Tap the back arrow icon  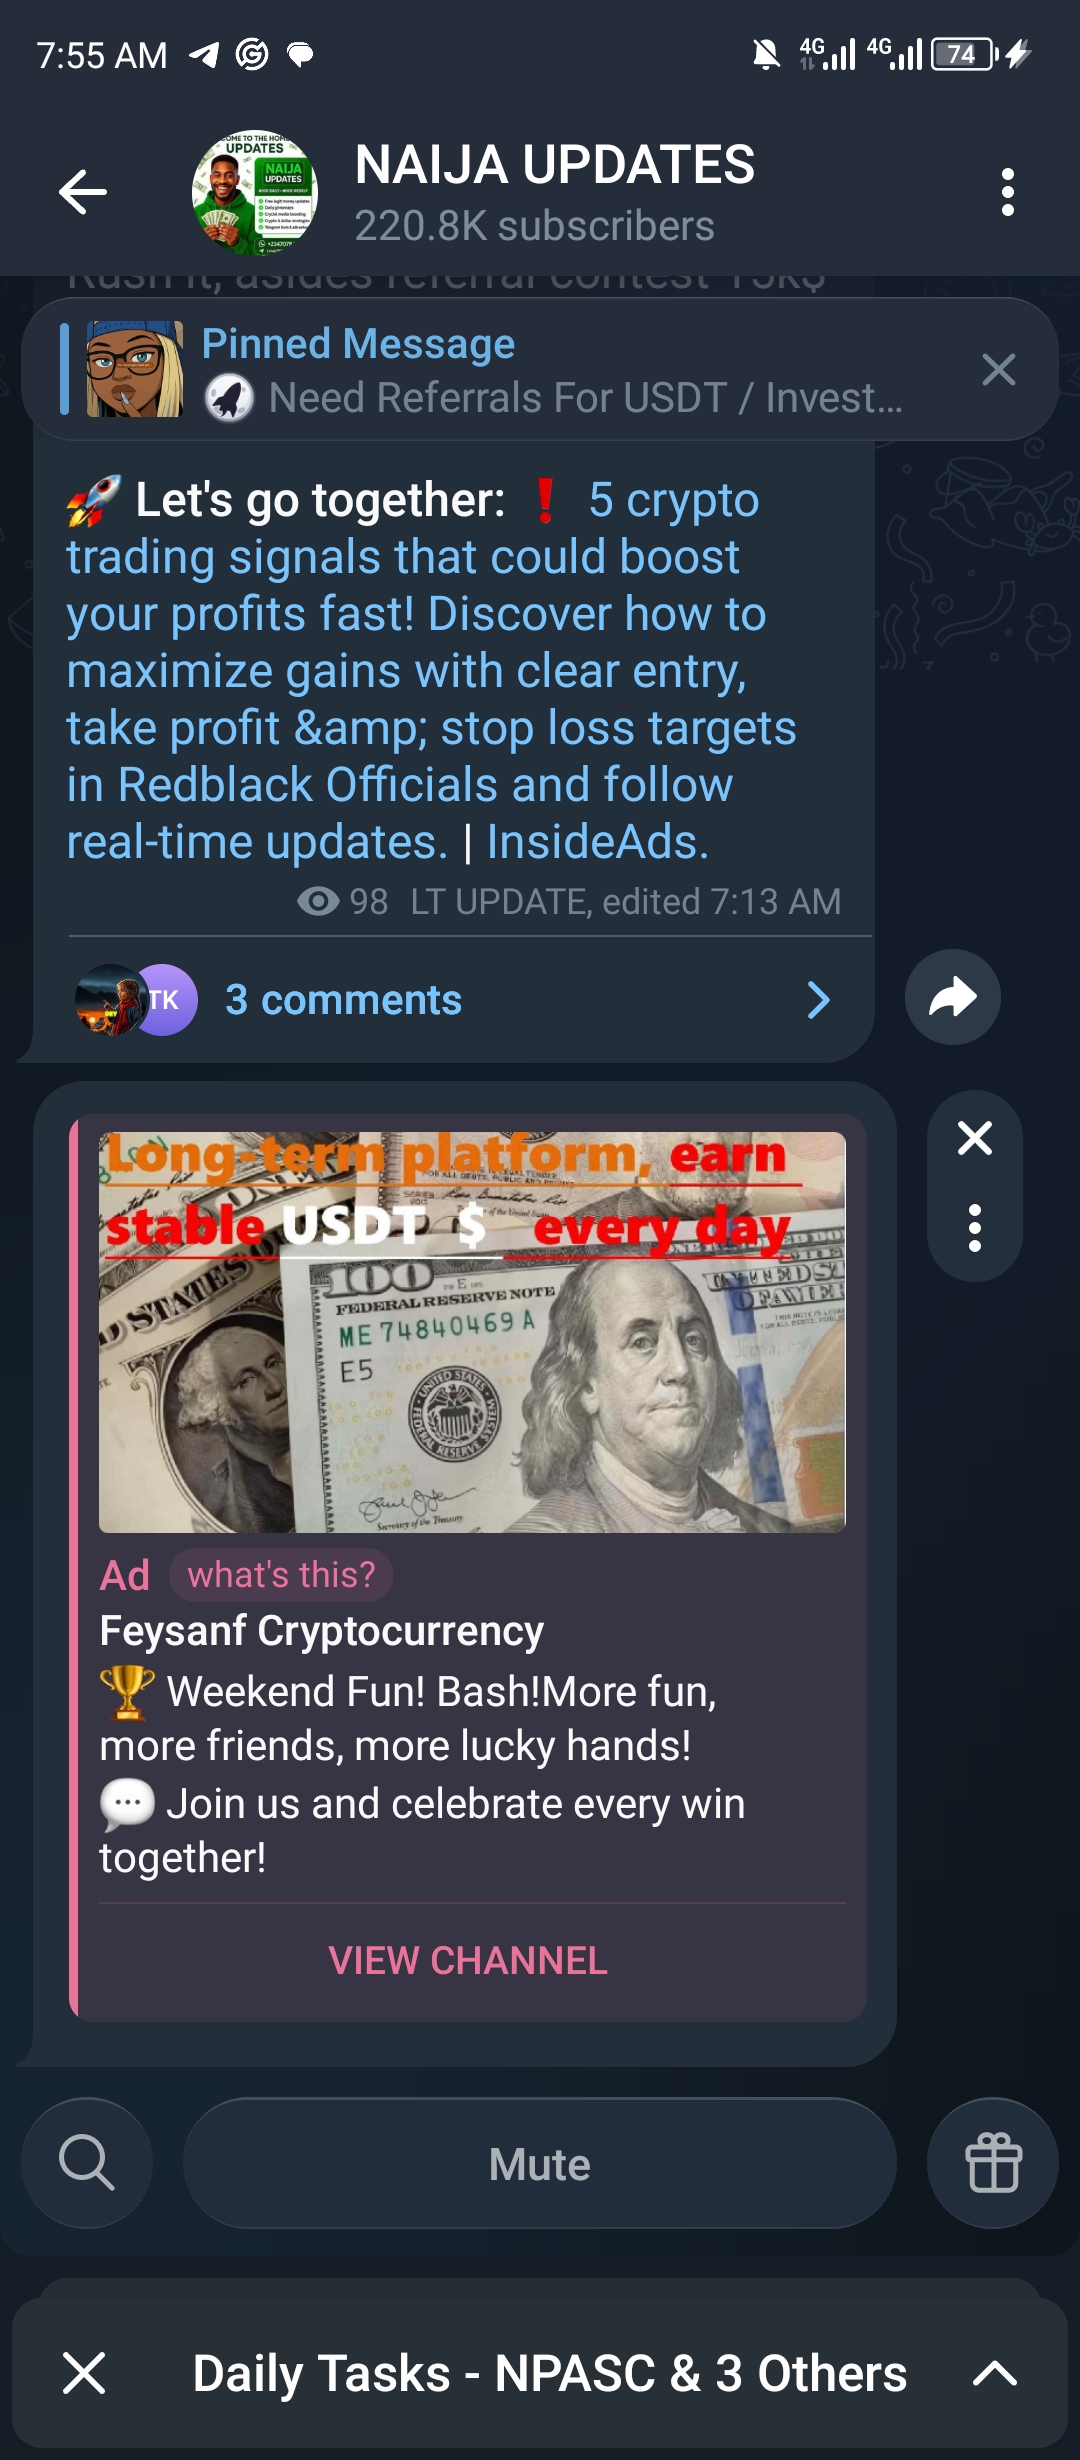pyautogui.click(x=83, y=192)
